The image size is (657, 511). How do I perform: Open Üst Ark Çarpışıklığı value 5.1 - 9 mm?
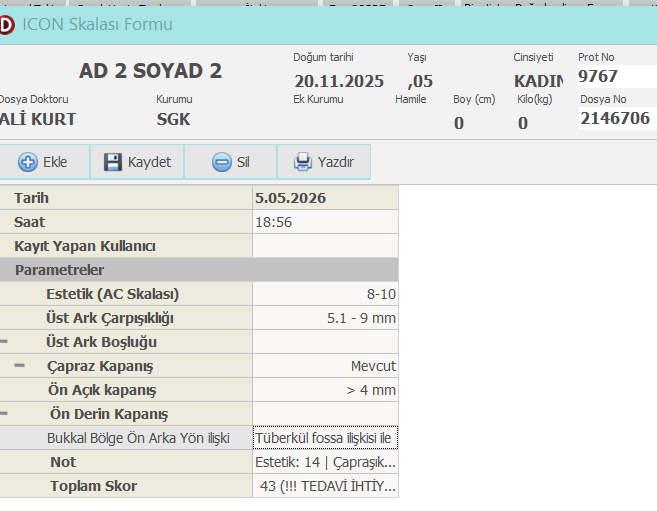pyautogui.click(x=325, y=318)
